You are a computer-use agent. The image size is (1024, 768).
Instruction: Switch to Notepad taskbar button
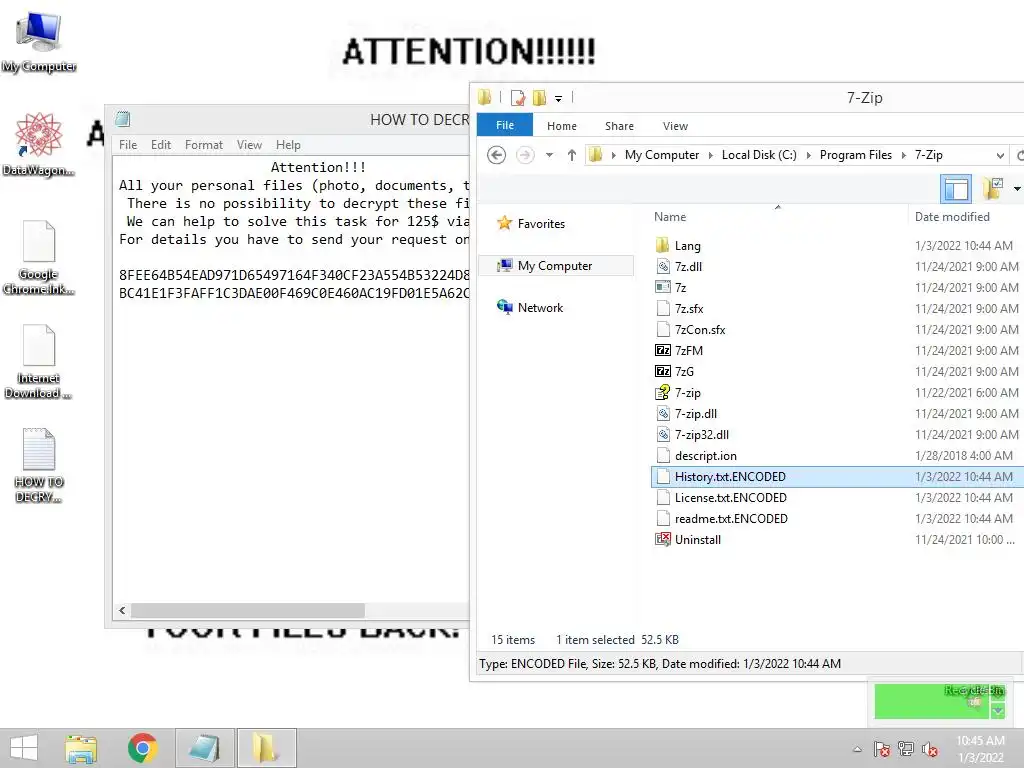tap(204, 748)
